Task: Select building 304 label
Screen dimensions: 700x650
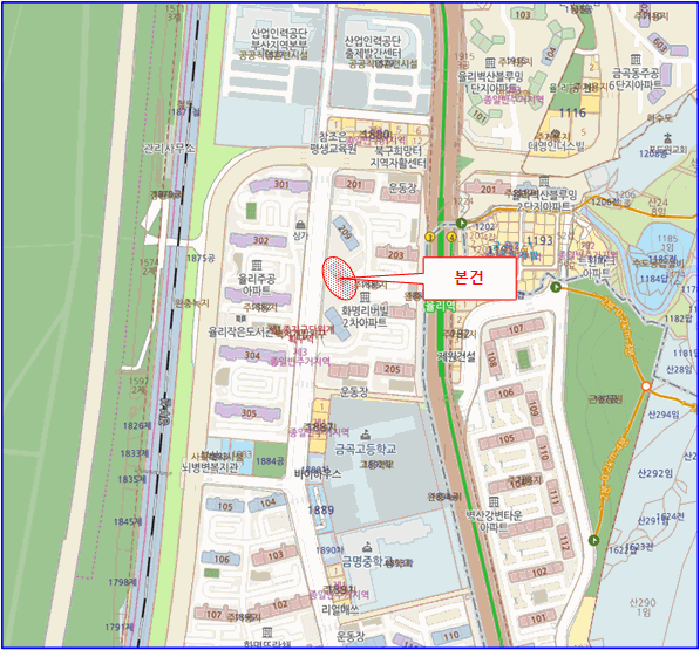Action: 252,355
